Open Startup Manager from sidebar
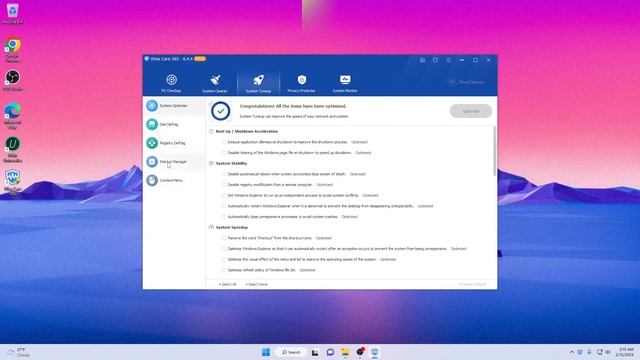The image size is (640, 360). [174, 162]
